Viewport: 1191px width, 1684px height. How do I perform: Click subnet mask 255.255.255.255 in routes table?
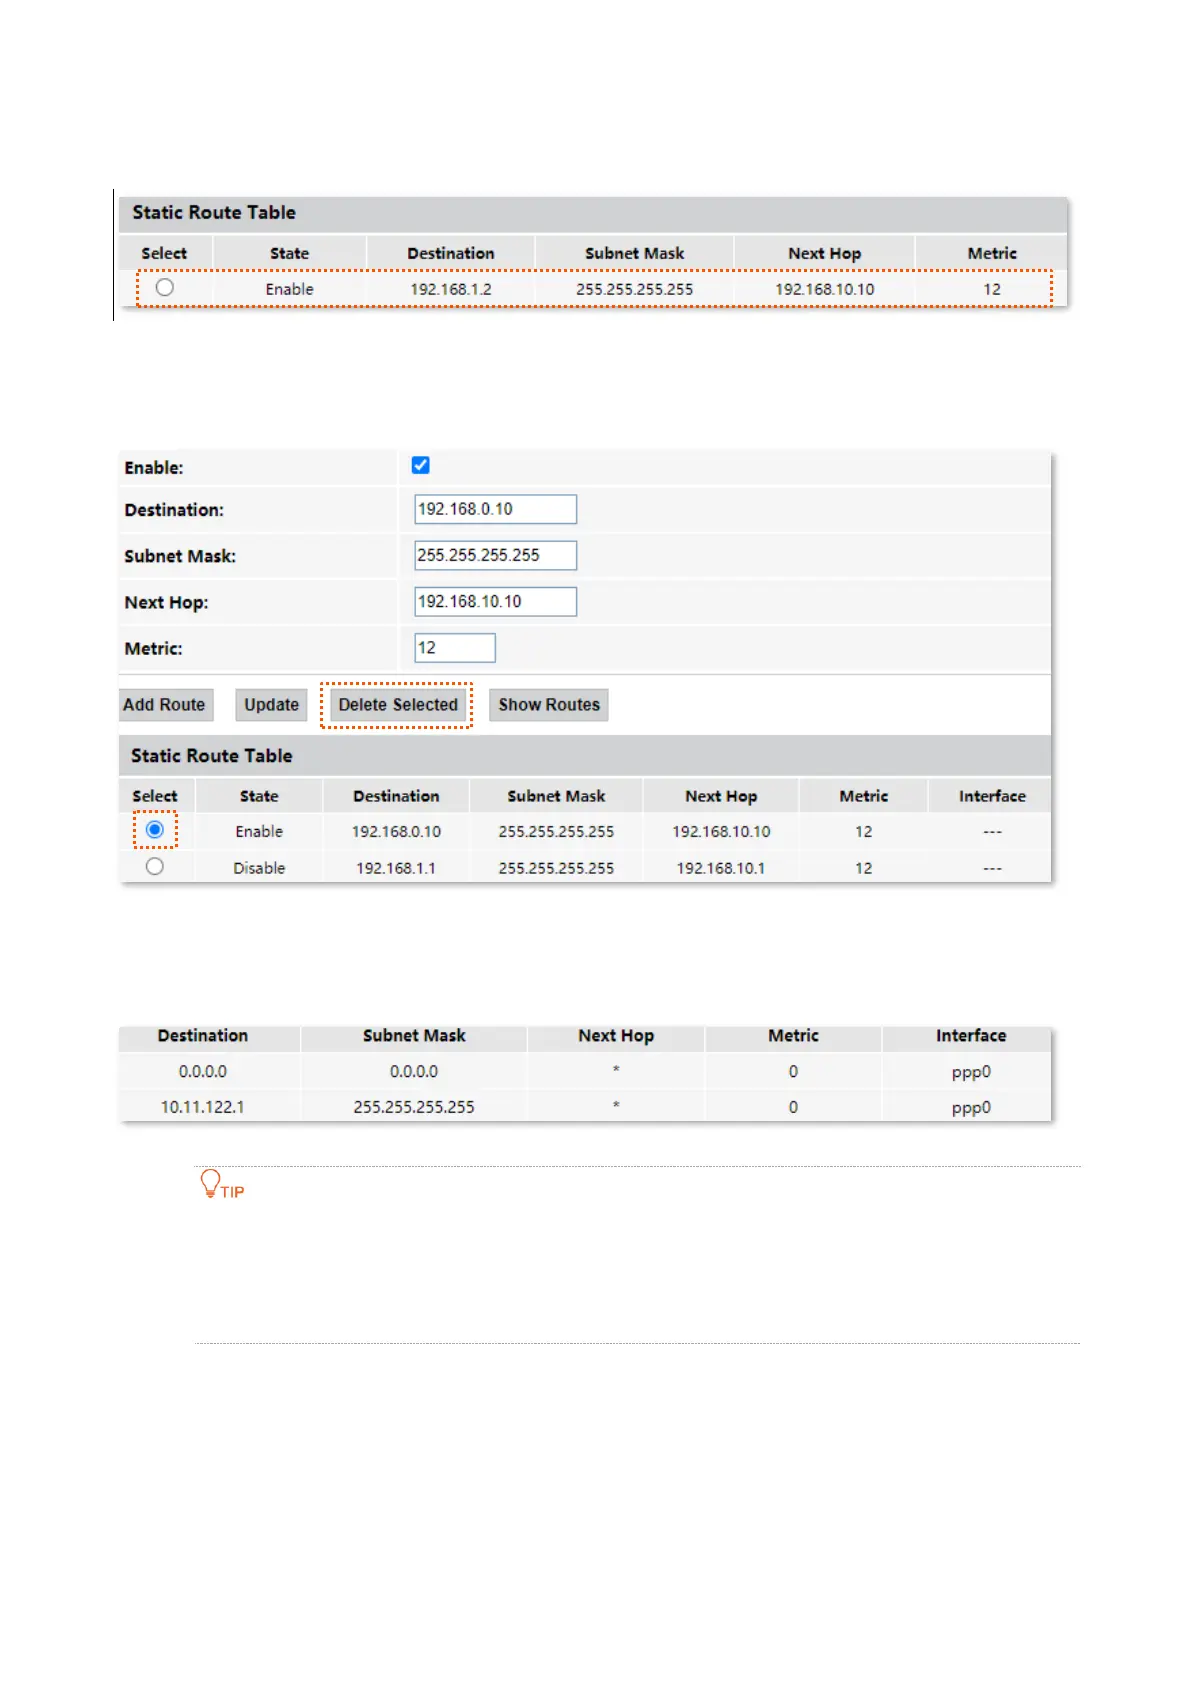point(414,1107)
